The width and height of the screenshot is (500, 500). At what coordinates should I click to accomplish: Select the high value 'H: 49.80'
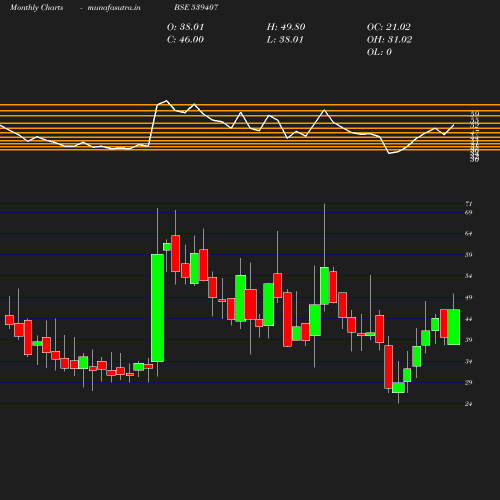point(286,27)
